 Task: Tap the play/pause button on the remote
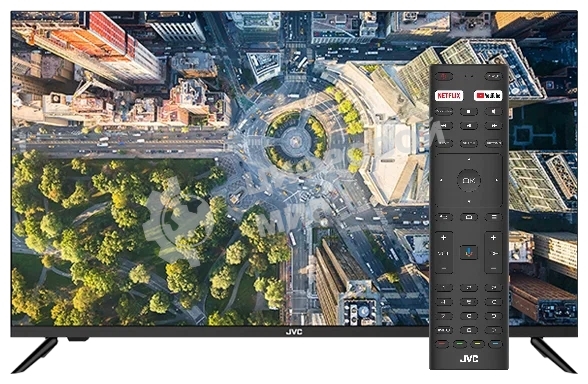(469, 126)
